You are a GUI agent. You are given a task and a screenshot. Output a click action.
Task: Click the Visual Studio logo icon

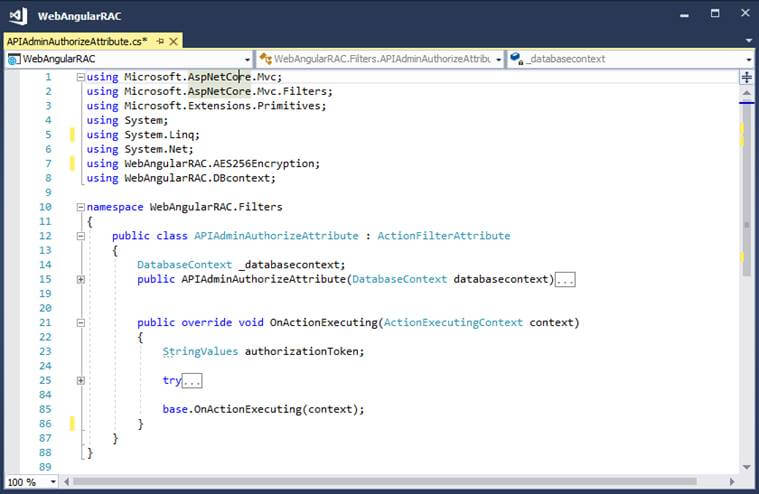[18, 16]
